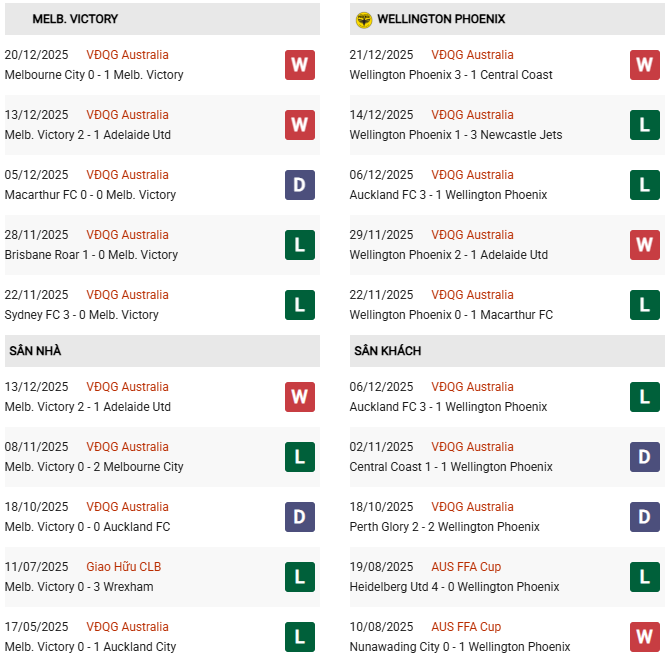Select the SÂN NHÀ home matches header

click(36, 351)
